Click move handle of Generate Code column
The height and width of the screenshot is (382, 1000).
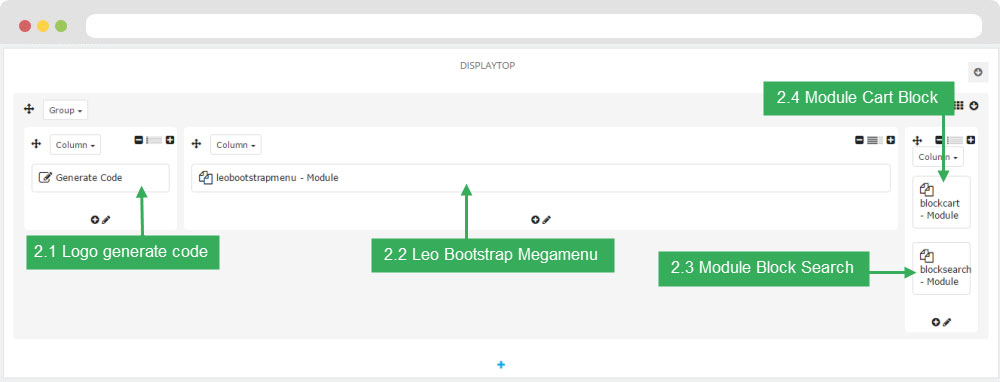pos(36,145)
